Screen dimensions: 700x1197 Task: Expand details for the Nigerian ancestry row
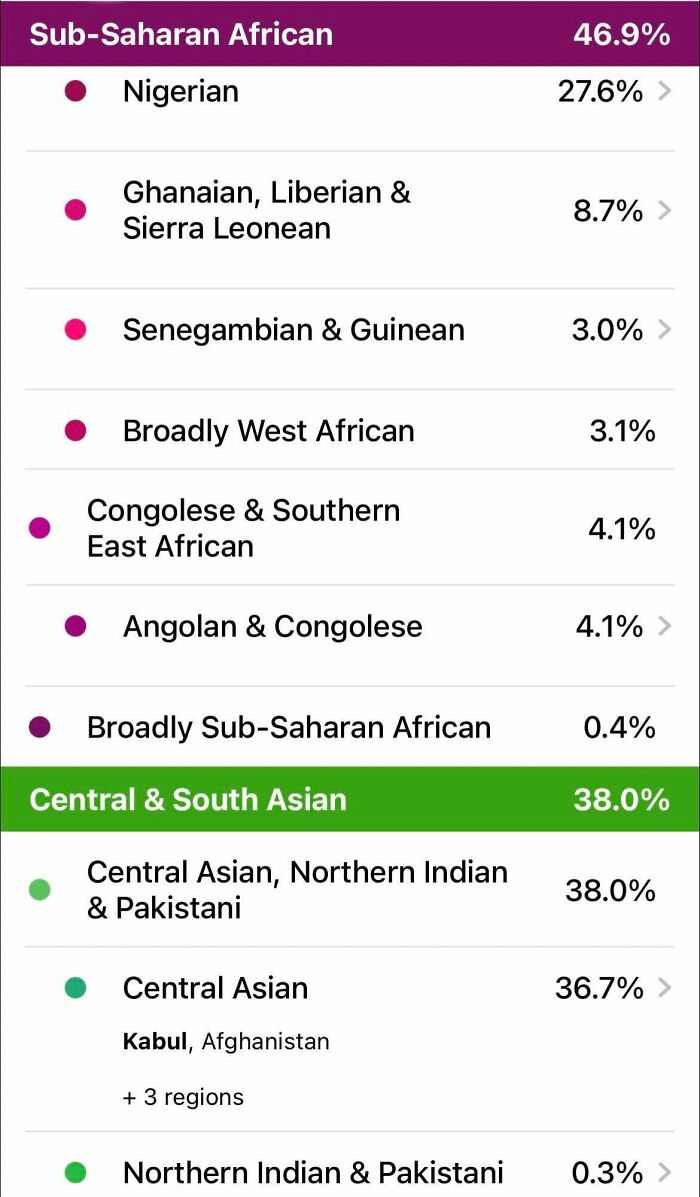[667, 90]
